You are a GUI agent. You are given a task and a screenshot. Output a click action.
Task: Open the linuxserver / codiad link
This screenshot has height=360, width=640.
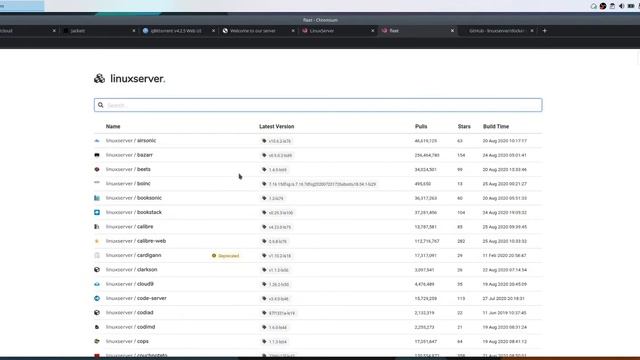129,313
